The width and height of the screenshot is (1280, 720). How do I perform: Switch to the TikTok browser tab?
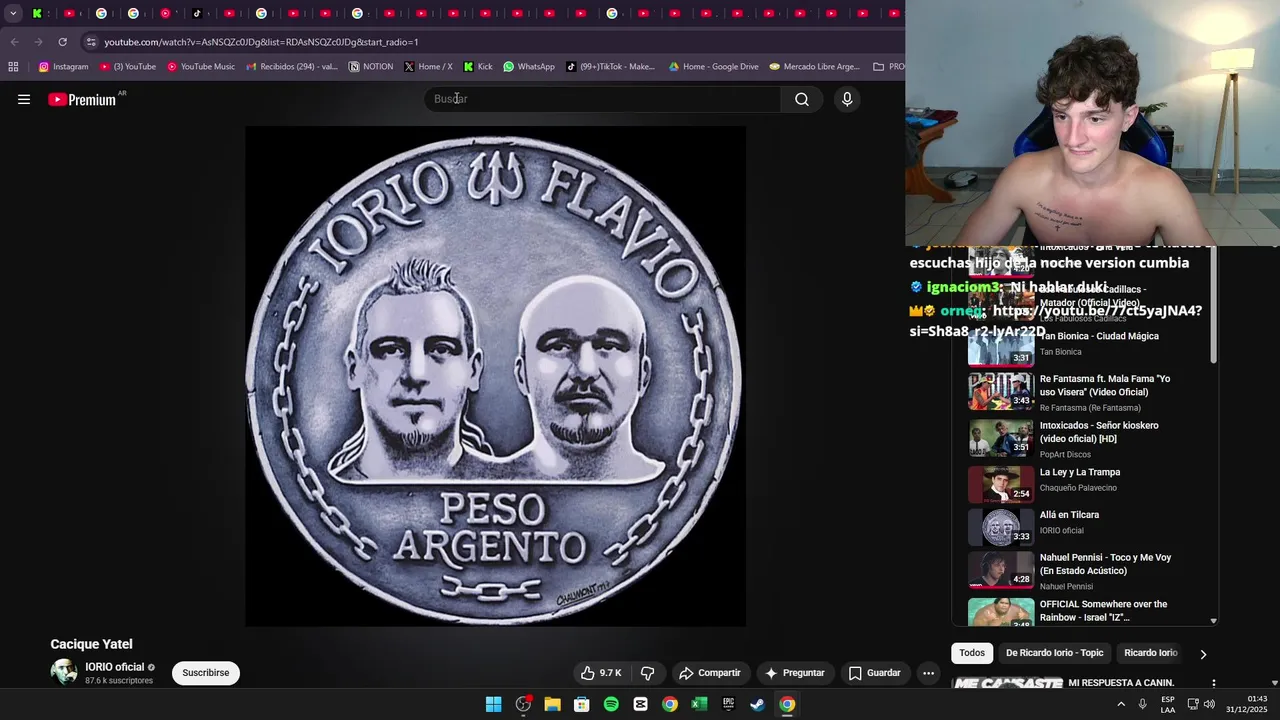[197, 13]
